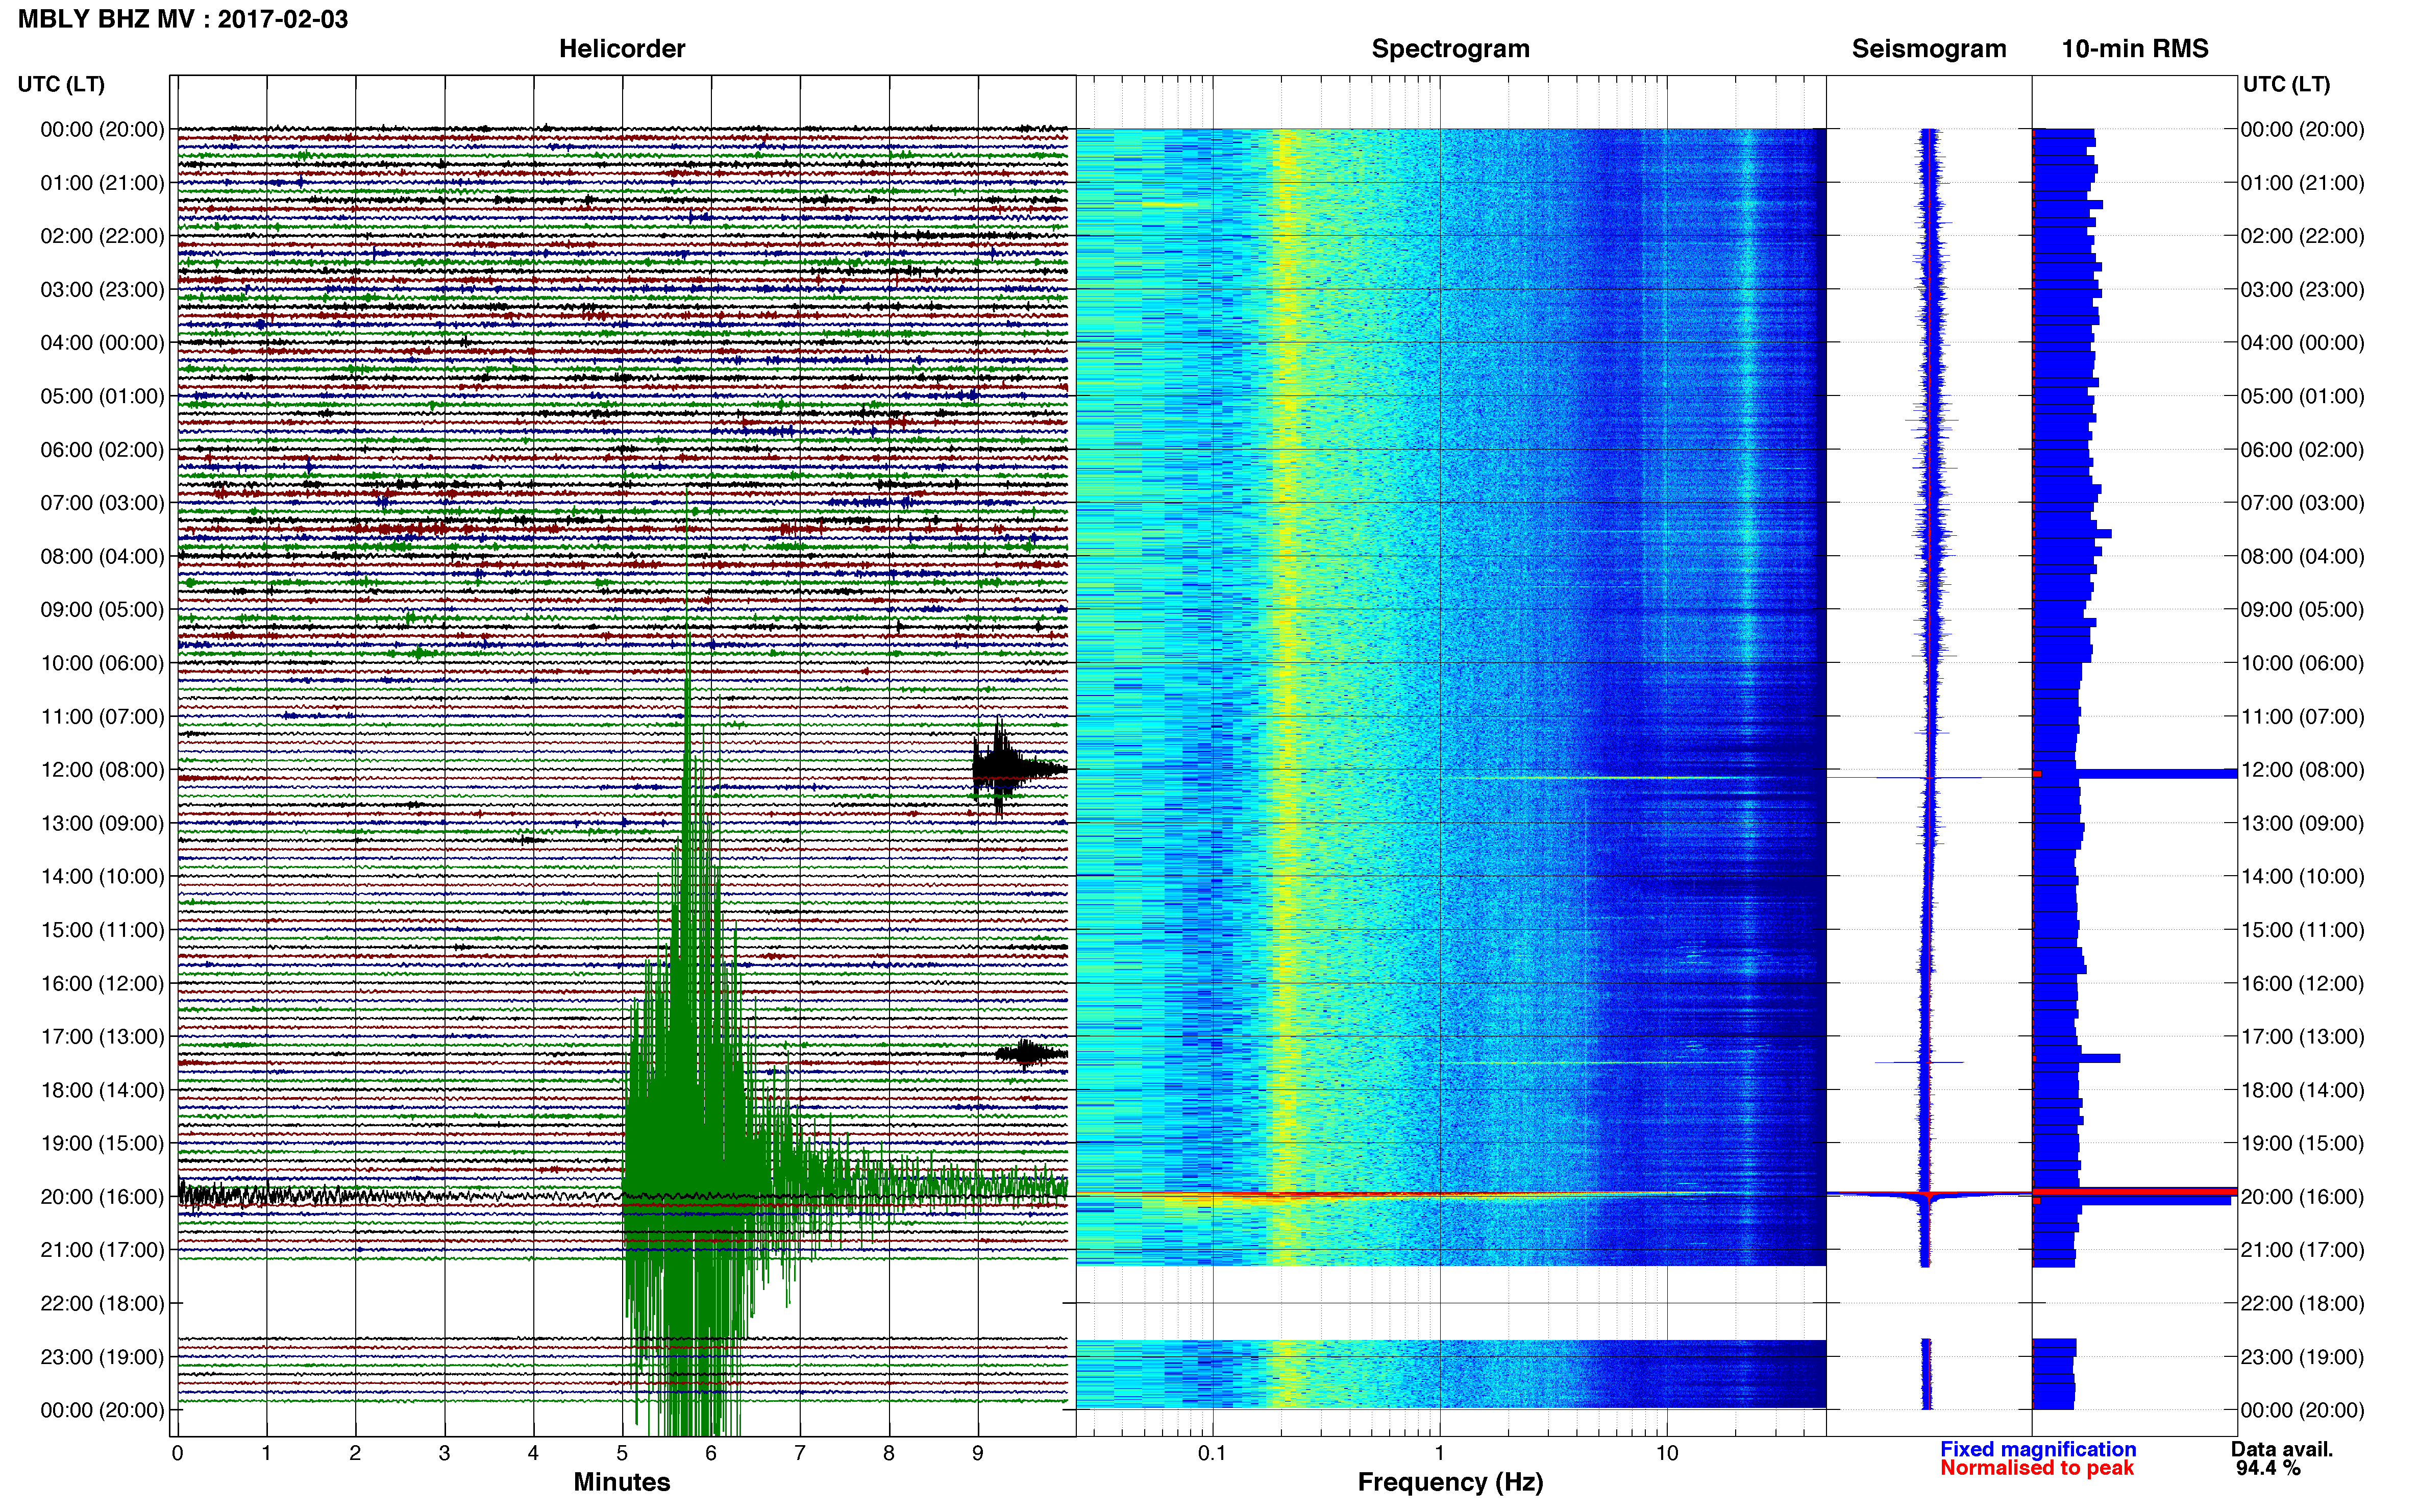Click the RMS spike bar near 17:20
The height and width of the screenshot is (1512, 2419).
click(2076, 1058)
